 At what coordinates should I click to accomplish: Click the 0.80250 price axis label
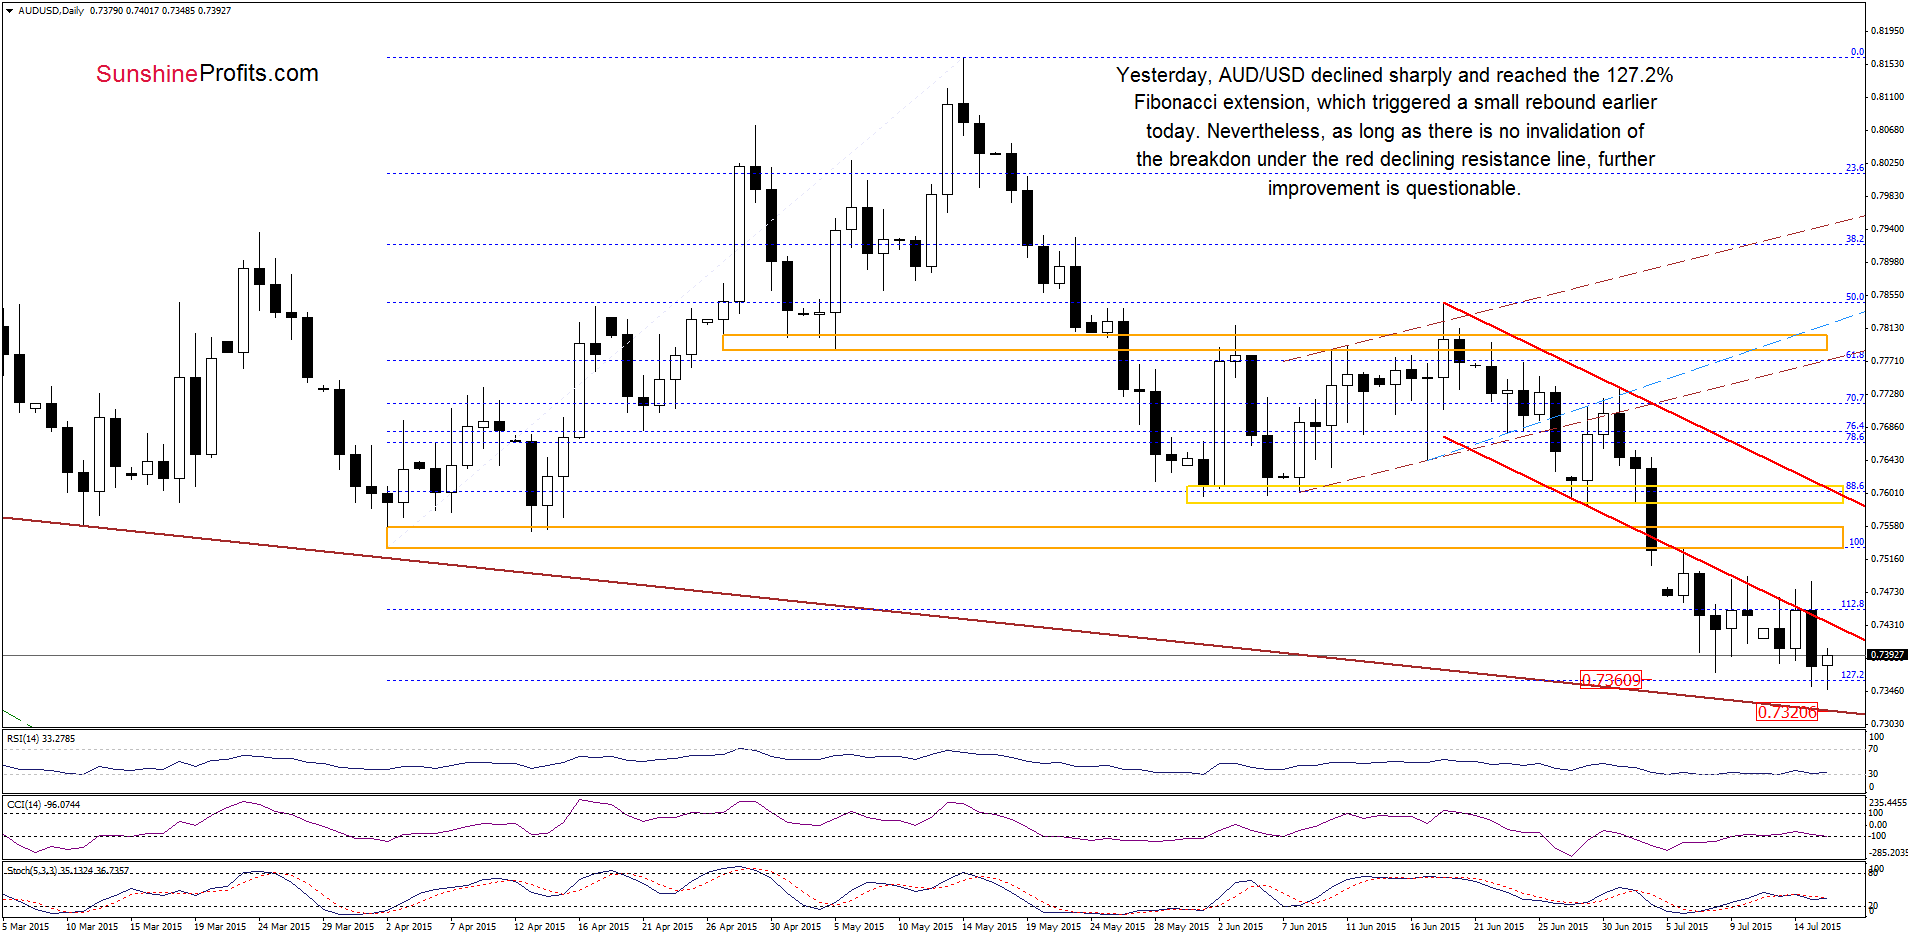coord(1888,163)
